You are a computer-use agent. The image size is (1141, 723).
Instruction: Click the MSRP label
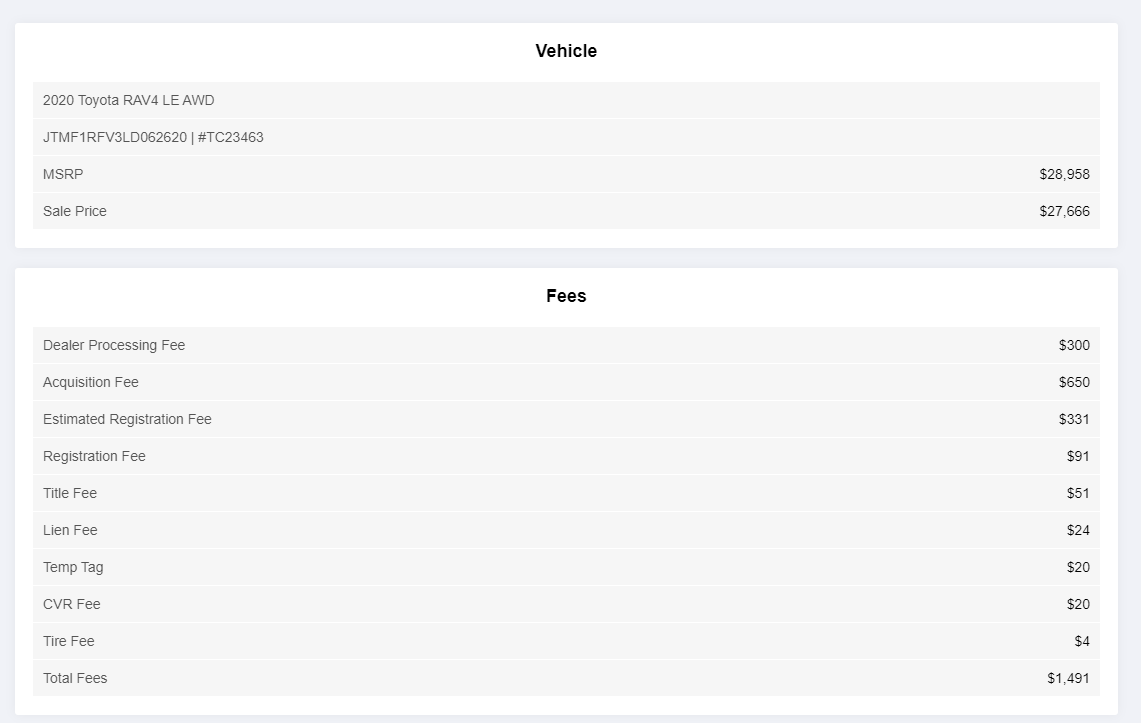click(x=63, y=175)
